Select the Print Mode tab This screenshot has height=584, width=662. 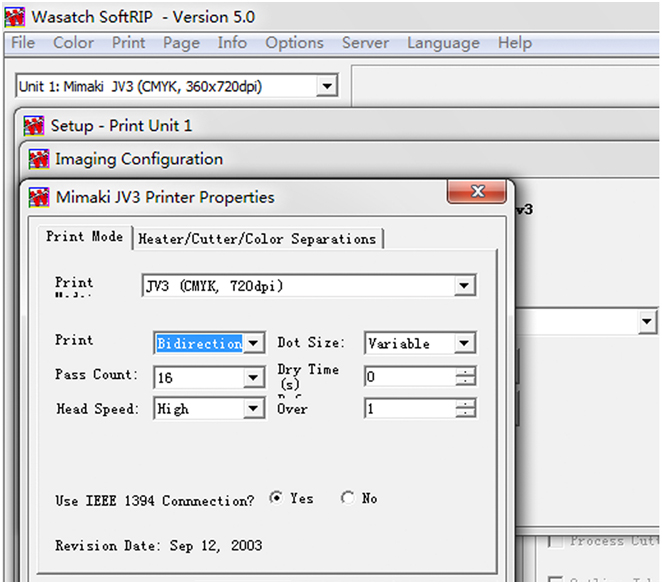click(85, 237)
